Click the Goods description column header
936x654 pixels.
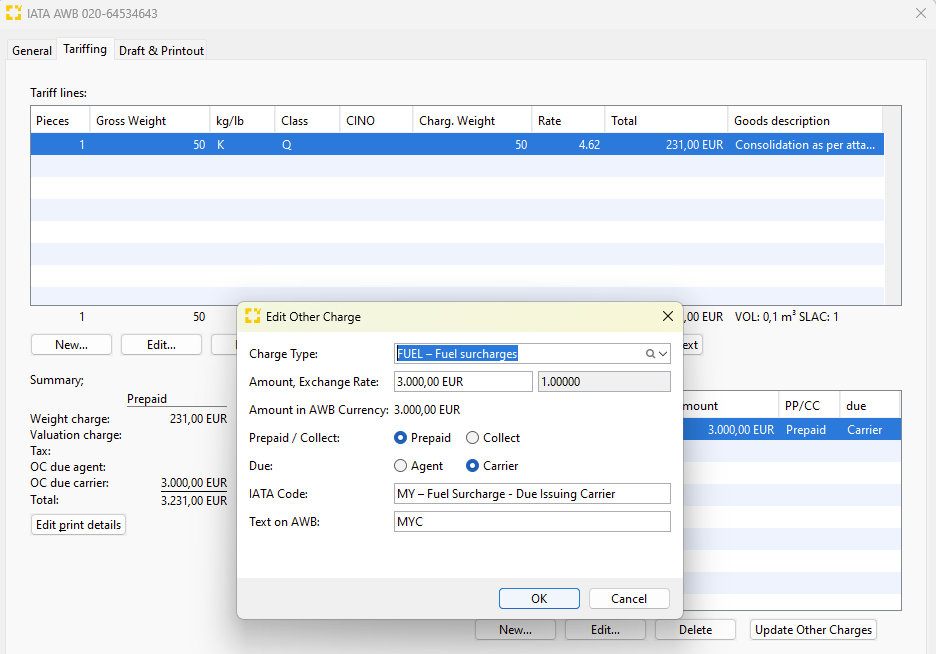[x=805, y=121]
